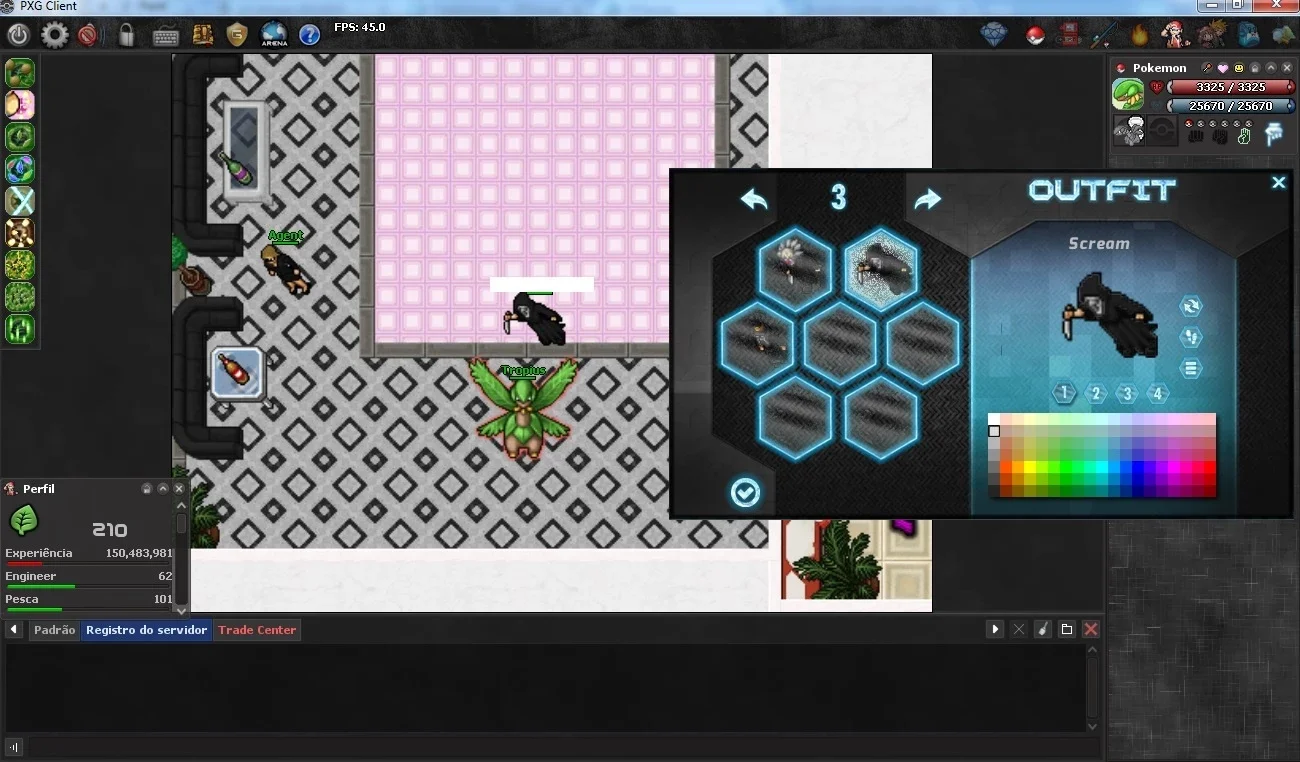Select the fishing rod icon
This screenshot has height=762, width=1300.
(1104, 35)
